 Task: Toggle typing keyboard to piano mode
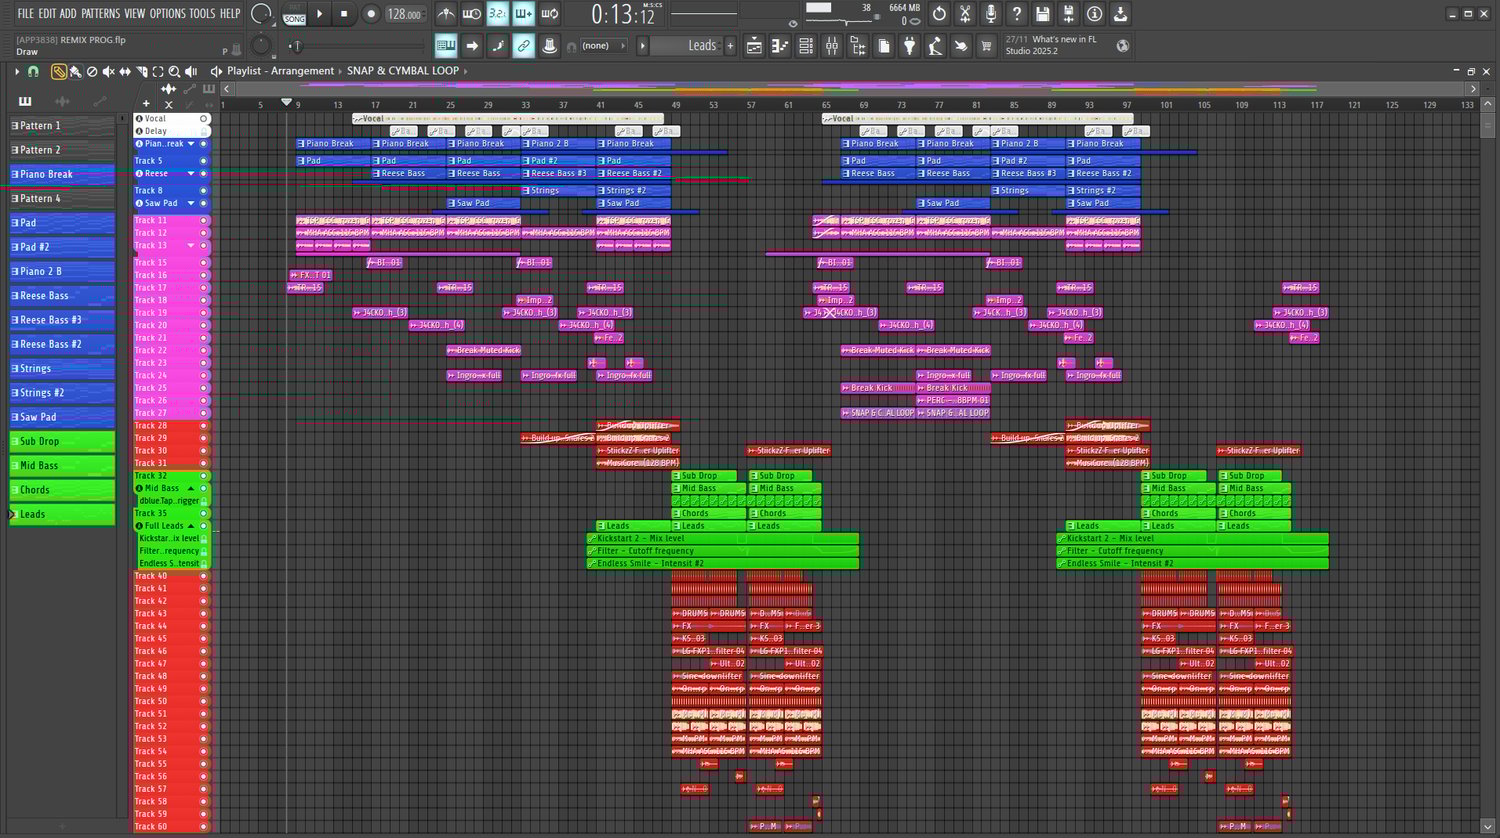coord(446,45)
